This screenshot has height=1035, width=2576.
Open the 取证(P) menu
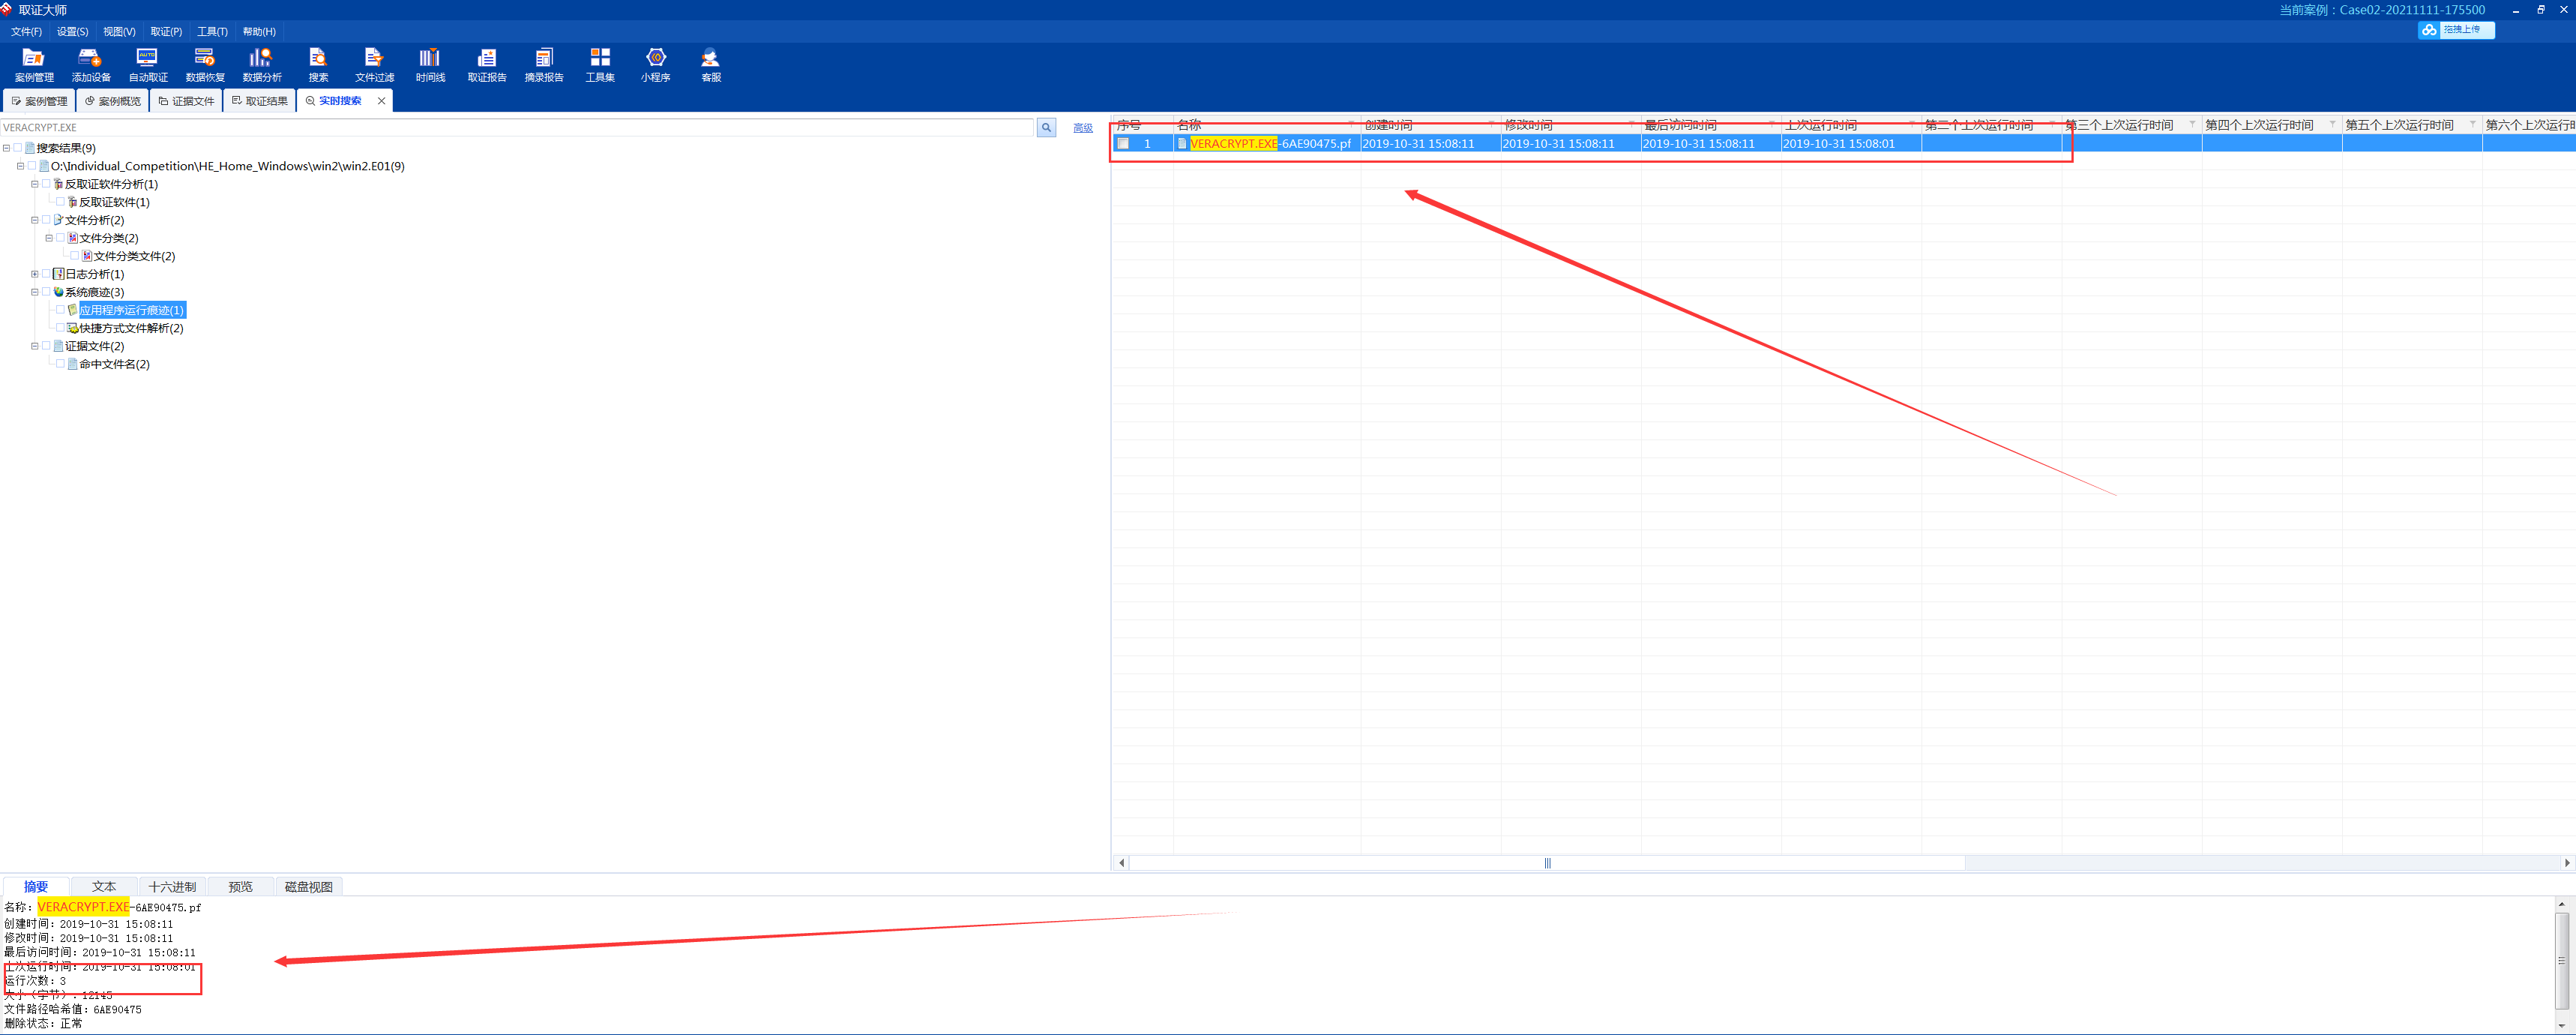(166, 32)
